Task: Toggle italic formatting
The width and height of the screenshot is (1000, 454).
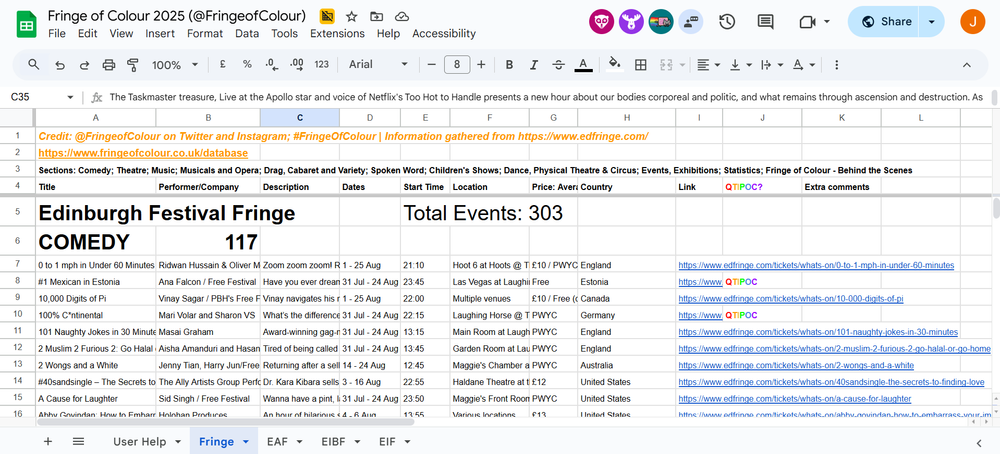Action: [534, 64]
